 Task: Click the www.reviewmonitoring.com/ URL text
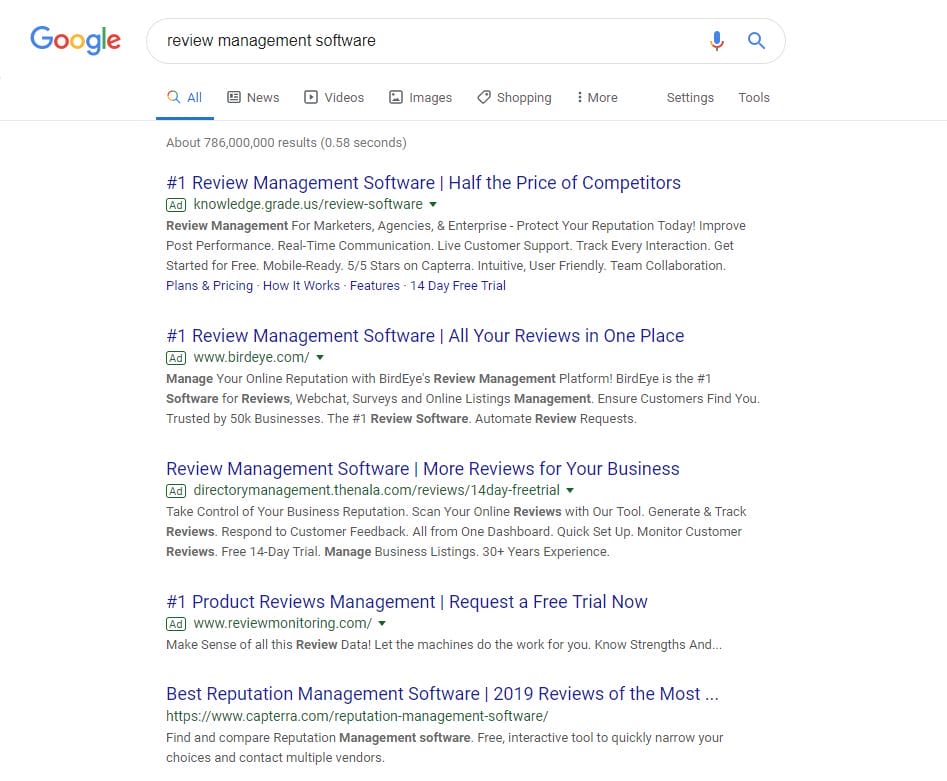point(283,623)
